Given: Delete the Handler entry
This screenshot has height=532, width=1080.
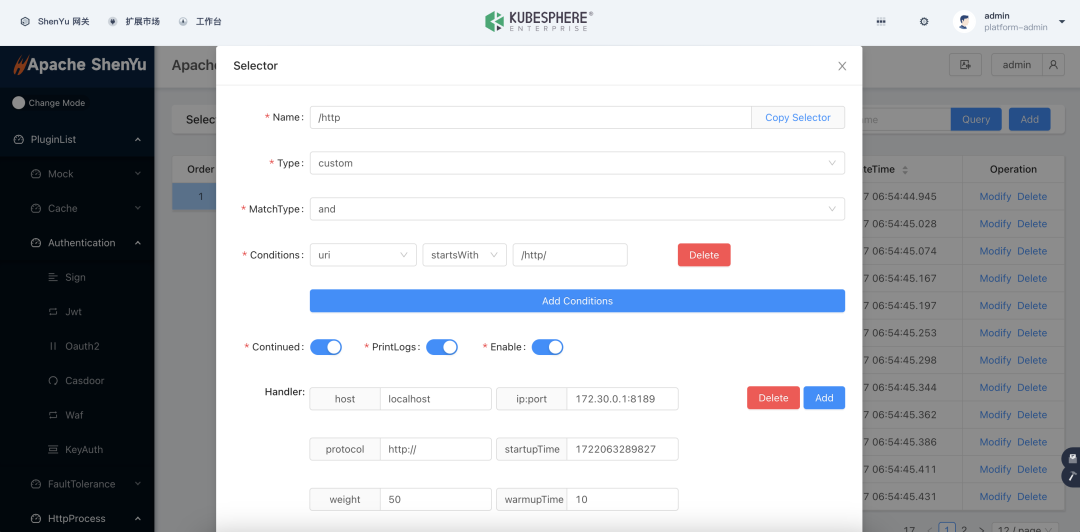Looking at the screenshot, I should tap(773, 398).
